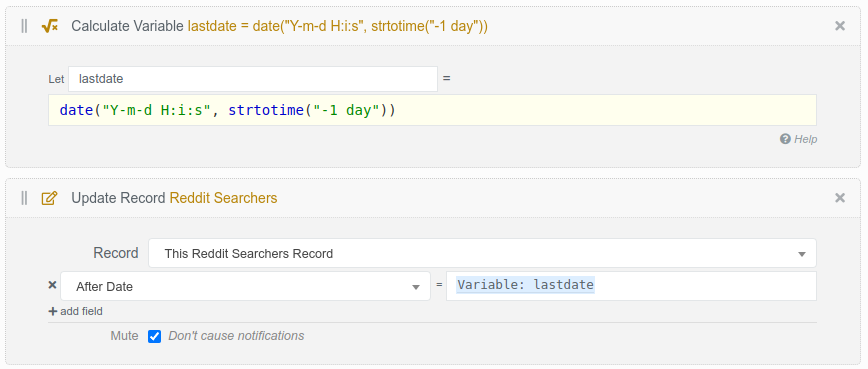
Task: Click the Update Record edit icon
Action: click(x=50, y=198)
